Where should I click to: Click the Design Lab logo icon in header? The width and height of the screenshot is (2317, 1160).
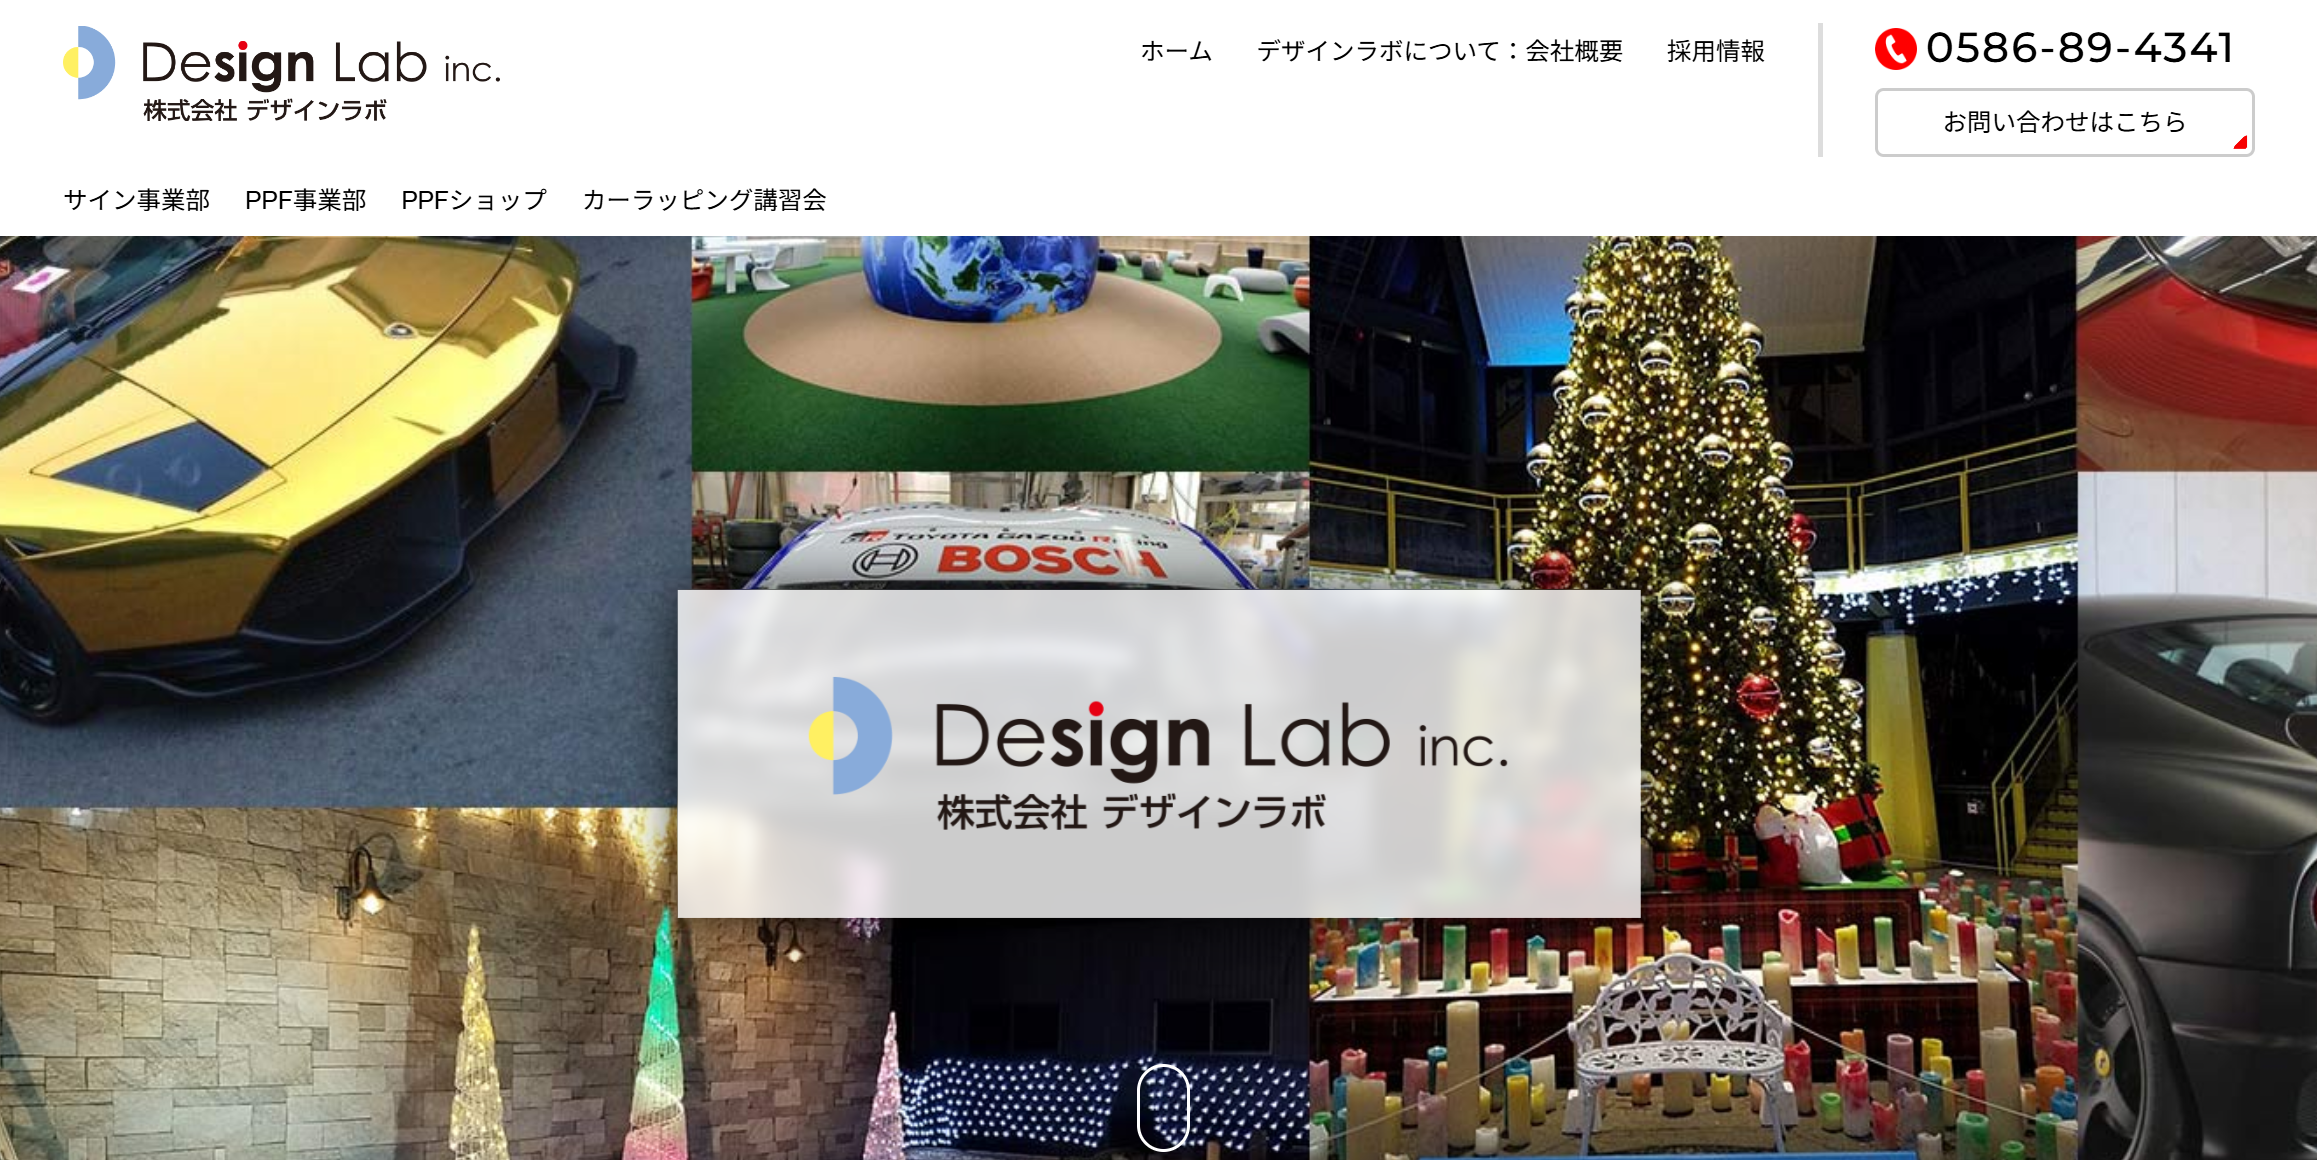click(89, 62)
